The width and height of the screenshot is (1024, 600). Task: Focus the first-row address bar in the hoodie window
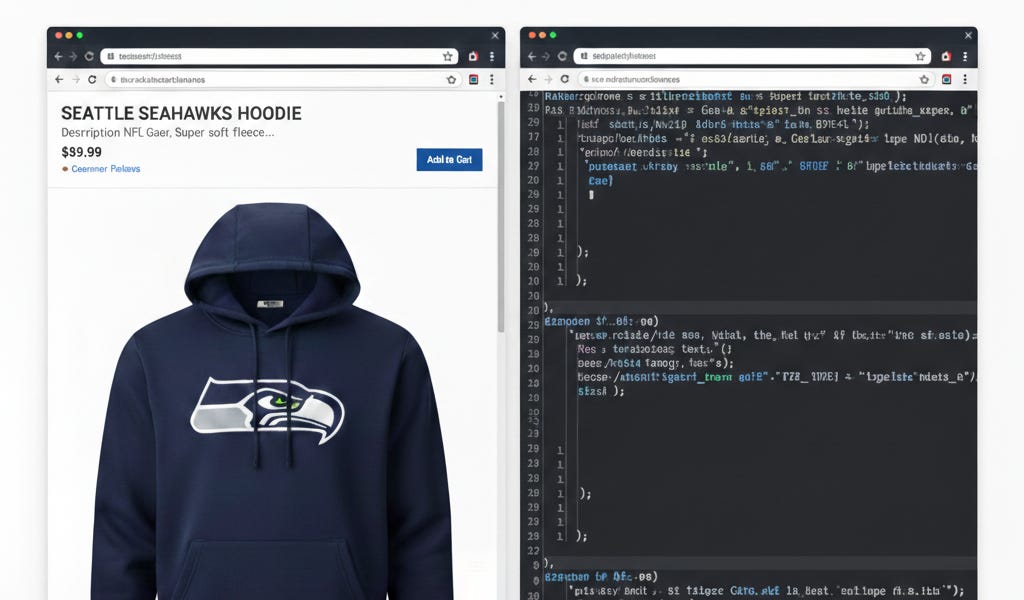(x=280, y=56)
